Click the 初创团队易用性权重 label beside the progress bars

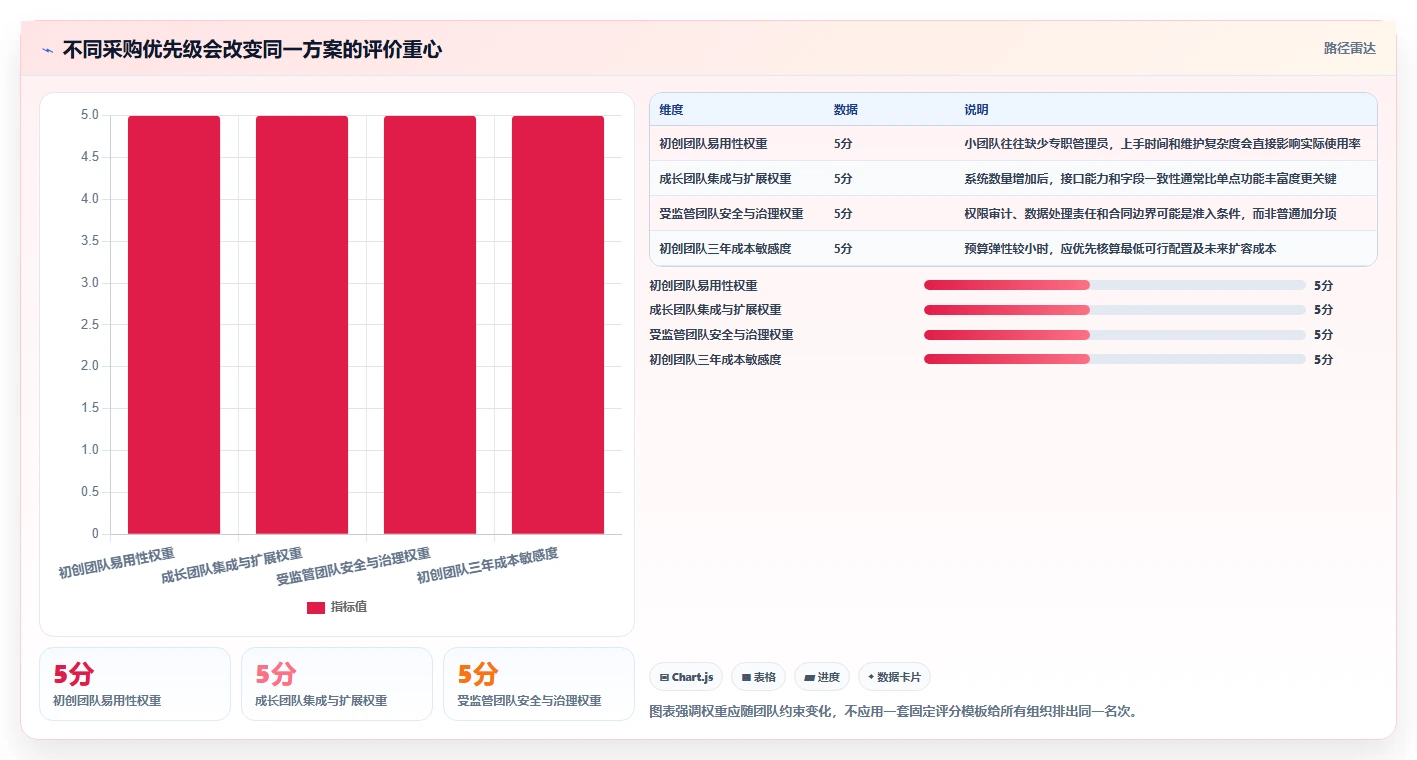pos(703,286)
